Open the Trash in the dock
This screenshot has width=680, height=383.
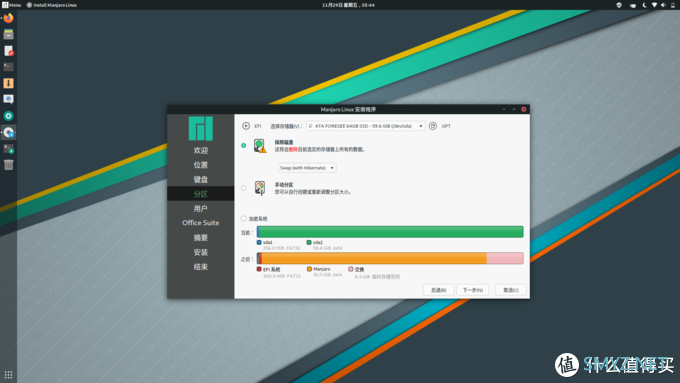8,165
